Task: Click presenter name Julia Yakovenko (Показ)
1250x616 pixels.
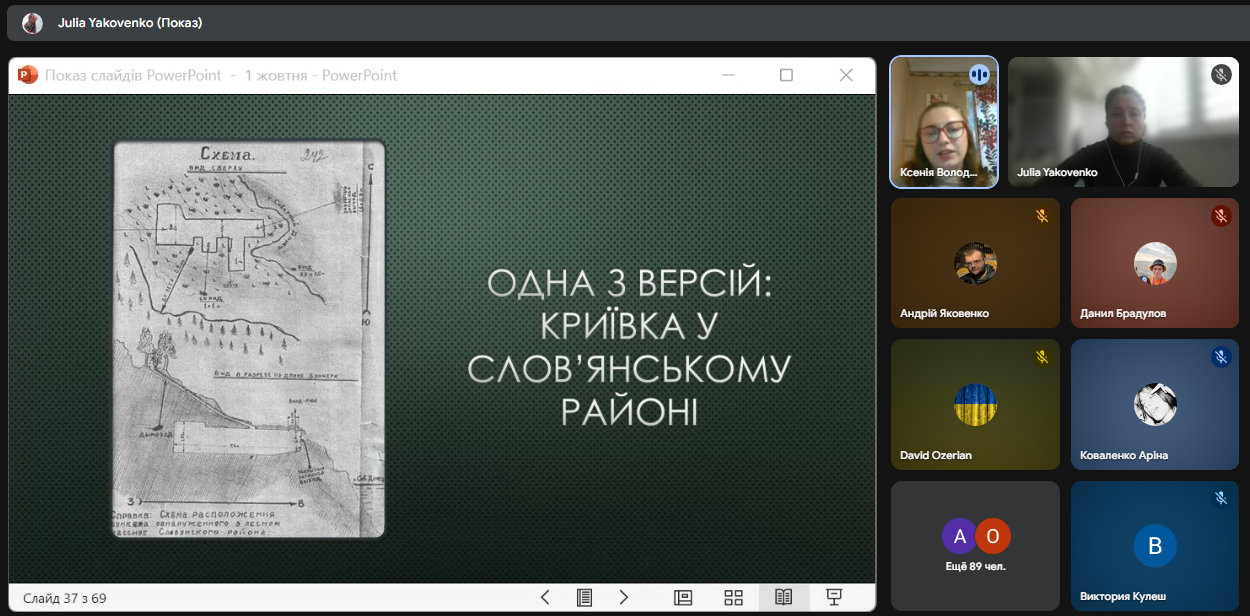Action: (130, 22)
